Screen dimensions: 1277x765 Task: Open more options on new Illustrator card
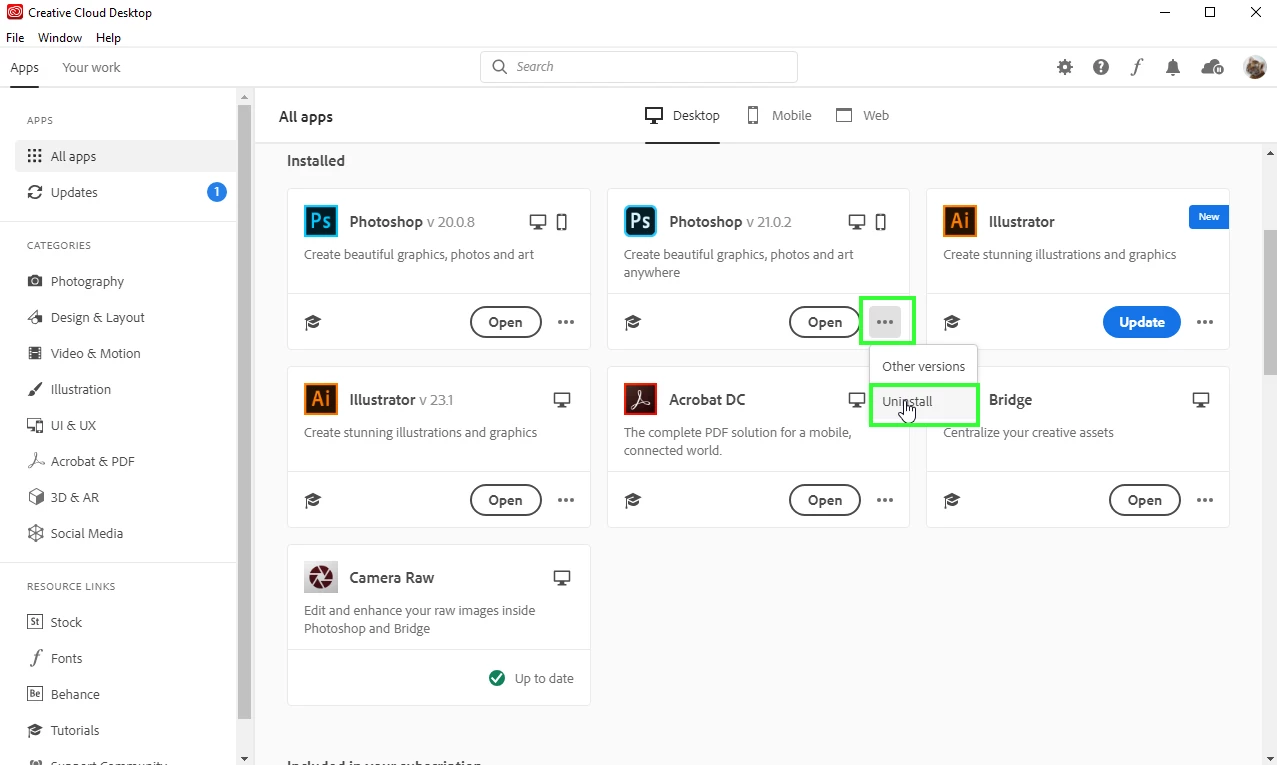[1205, 322]
